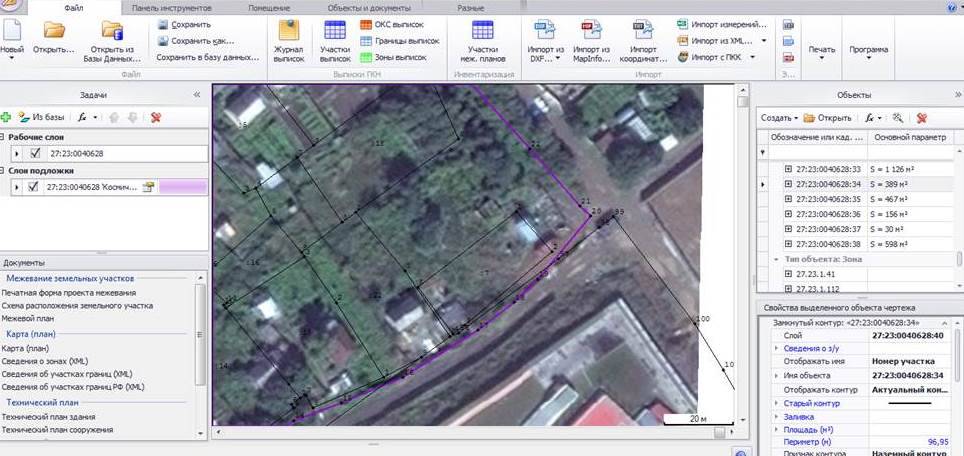The height and width of the screenshot is (456, 964).
Task: Click red delete icon in Объекты toolbar
Action: click(921, 117)
